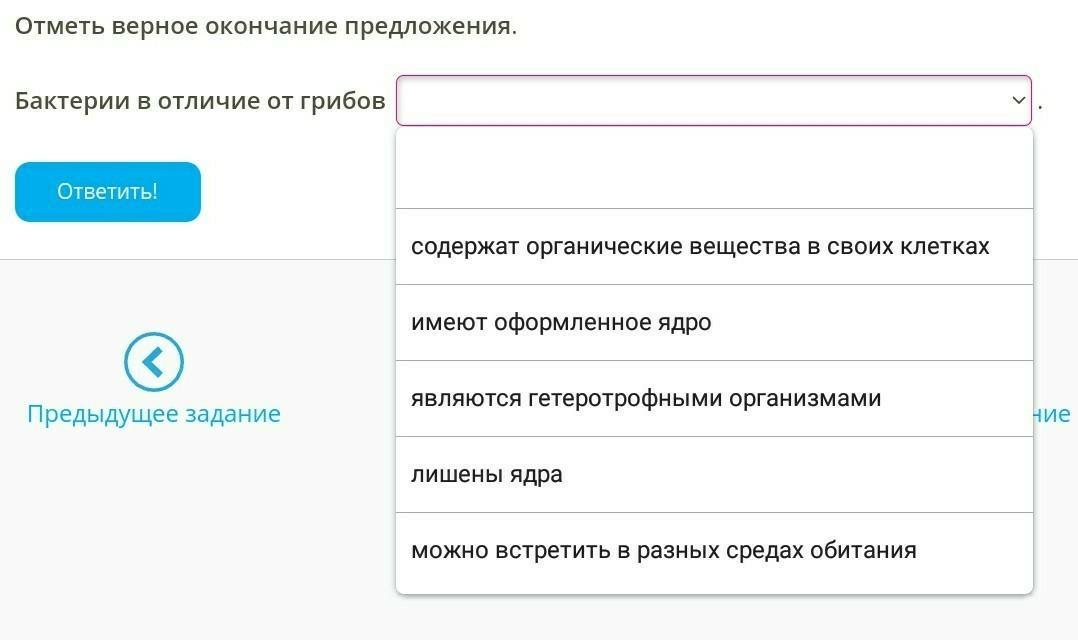Choose the 'лишены ядра' answer
Image resolution: width=1078 pixels, height=640 pixels.
coord(487,474)
